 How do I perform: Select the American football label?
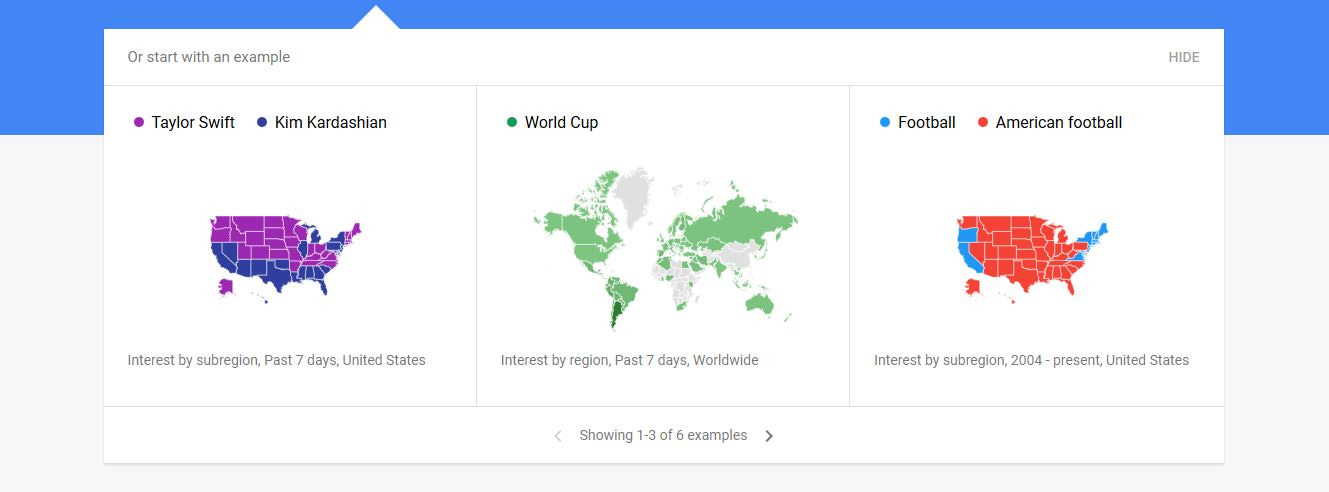point(1059,122)
